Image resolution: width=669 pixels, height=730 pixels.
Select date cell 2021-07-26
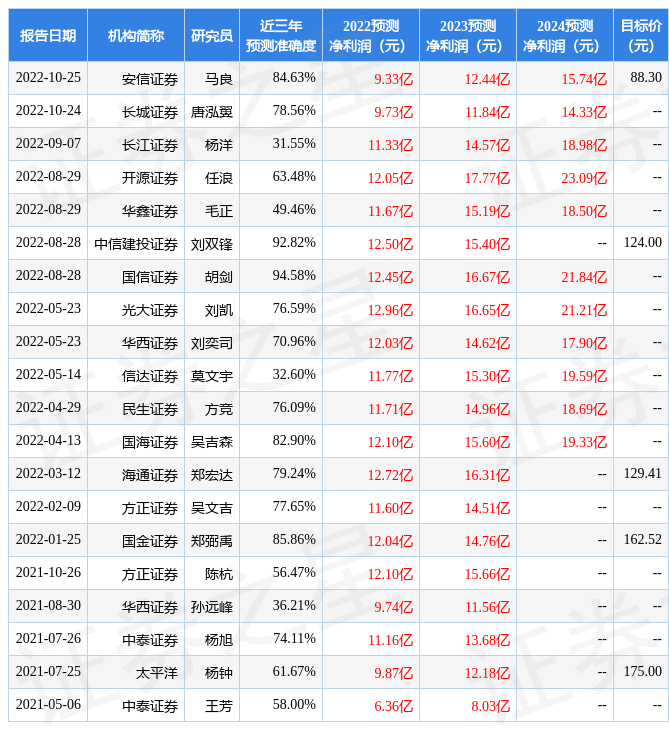point(48,639)
